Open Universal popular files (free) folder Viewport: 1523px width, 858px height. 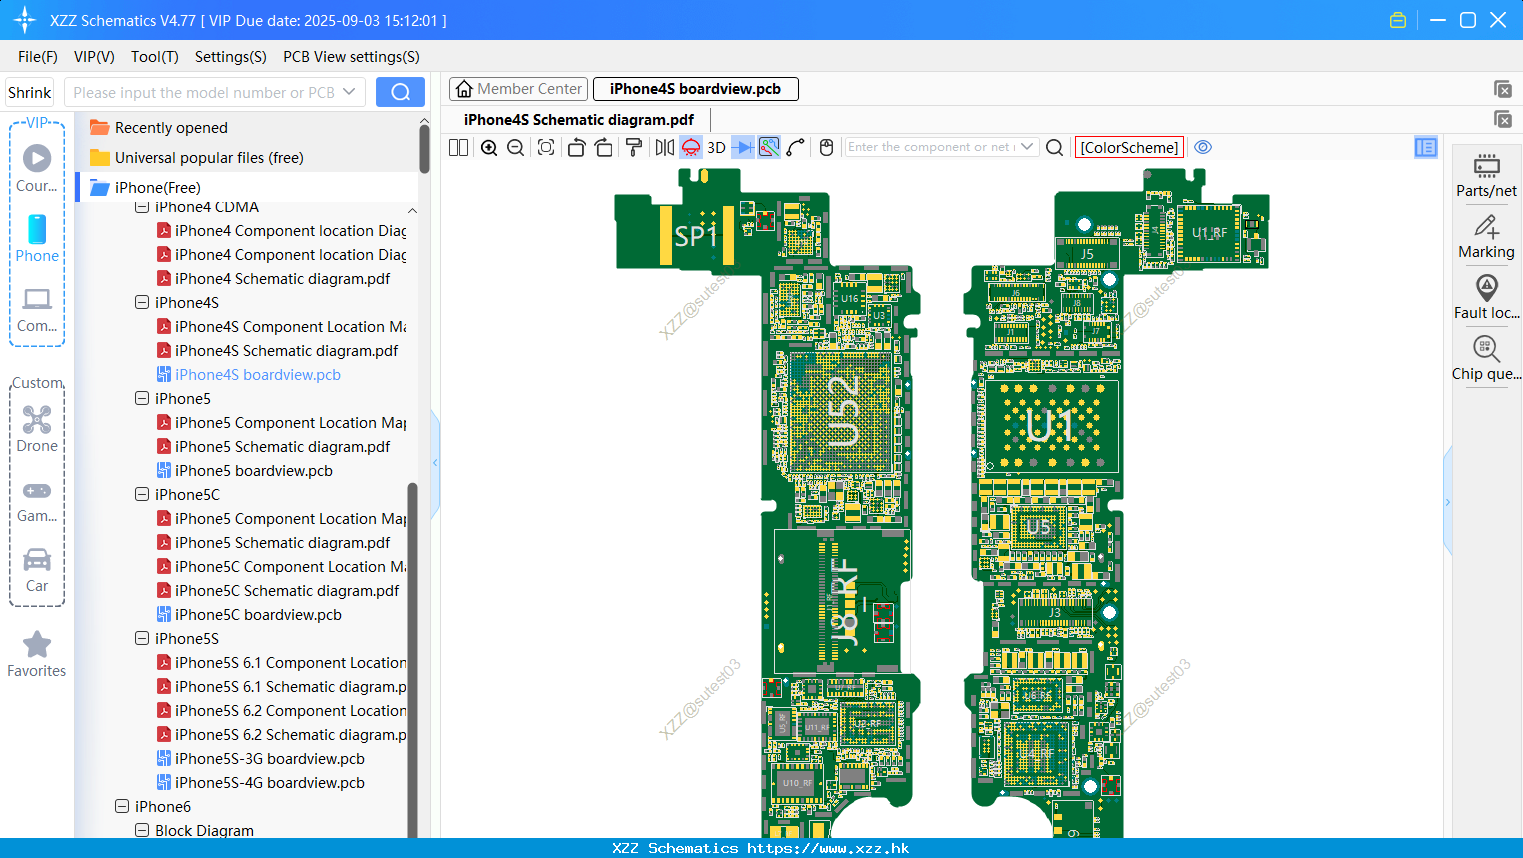tap(208, 158)
